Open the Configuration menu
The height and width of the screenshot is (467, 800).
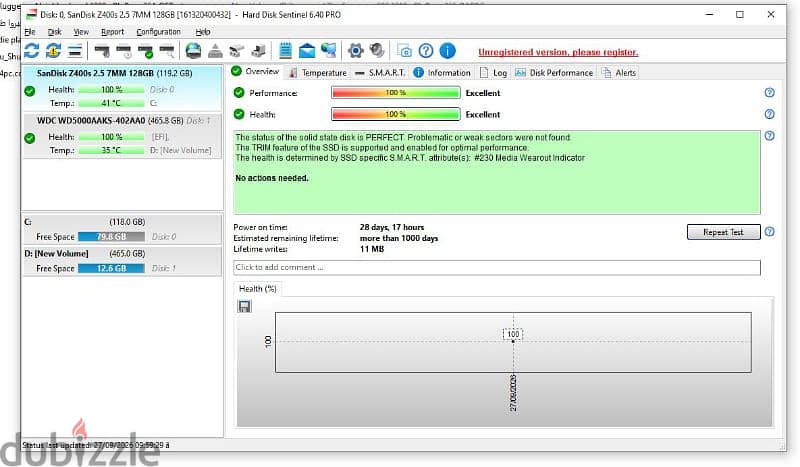158,32
